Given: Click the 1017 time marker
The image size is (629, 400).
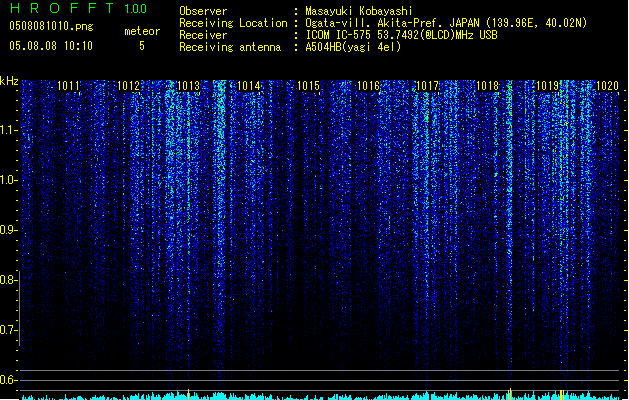Looking at the screenshot, I should (428, 85).
